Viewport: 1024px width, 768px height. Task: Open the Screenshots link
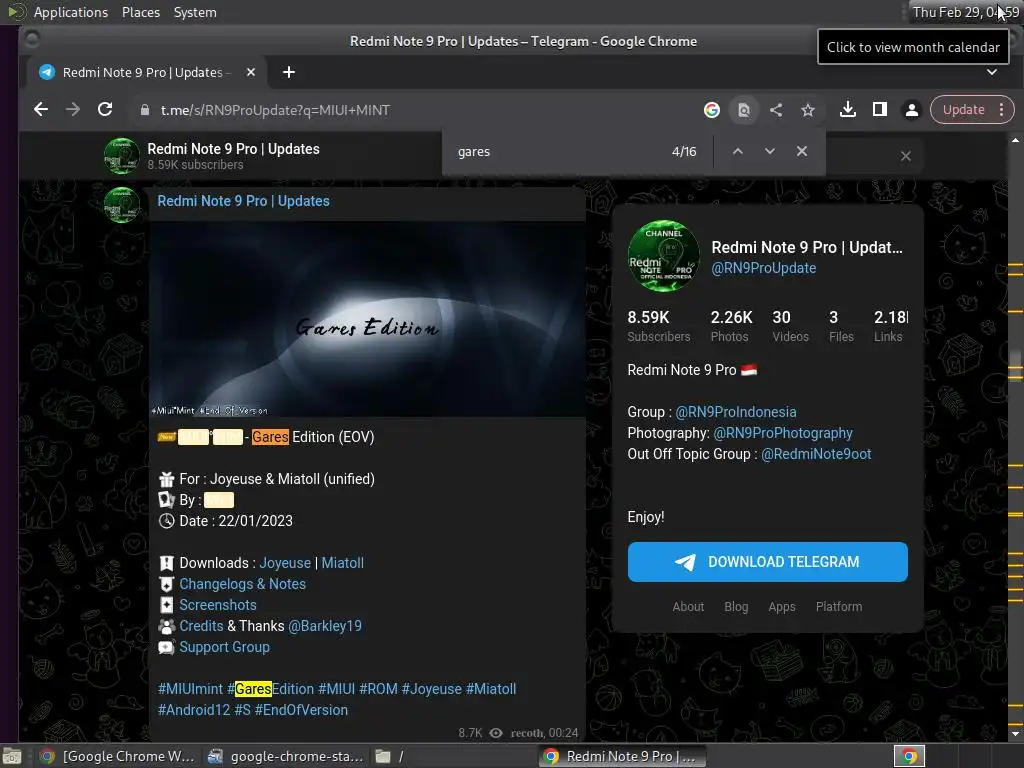(217, 605)
